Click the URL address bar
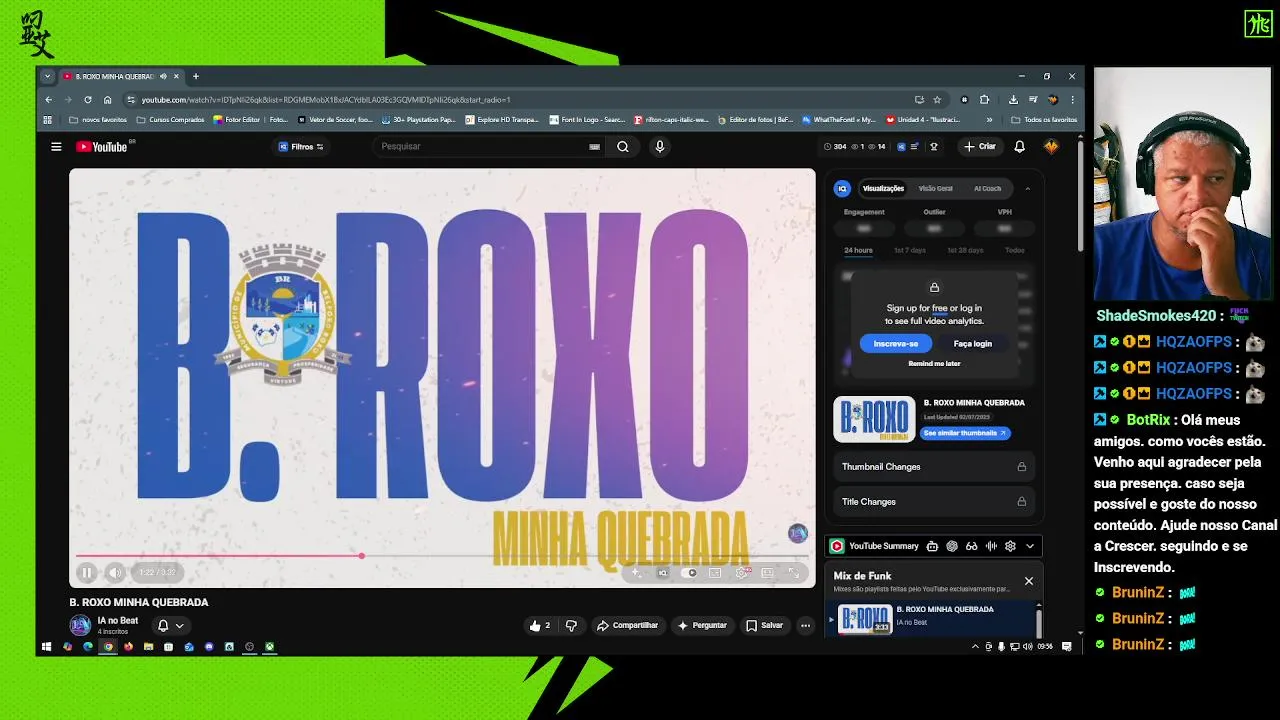This screenshot has height=720, width=1280. pyautogui.click(x=518, y=99)
